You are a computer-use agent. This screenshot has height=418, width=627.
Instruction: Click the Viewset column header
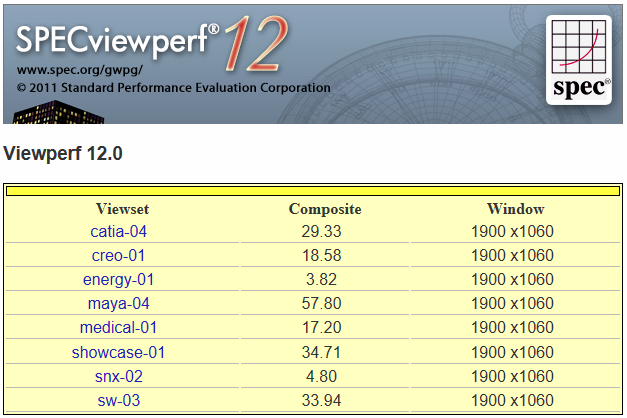pos(122,209)
